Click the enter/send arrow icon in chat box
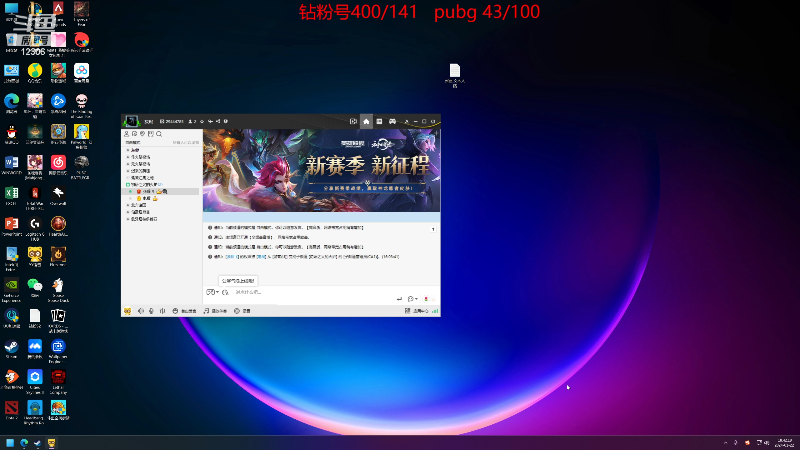Viewport: 800px width, 450px height. point(399,298)
